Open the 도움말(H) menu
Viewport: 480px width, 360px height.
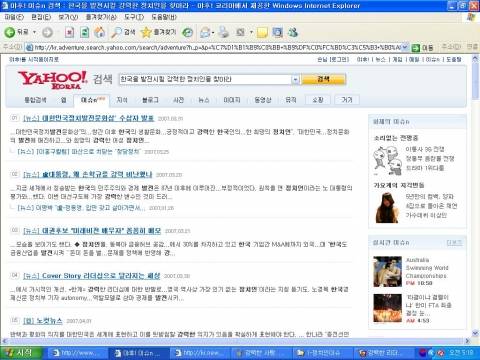click(164, 17)
